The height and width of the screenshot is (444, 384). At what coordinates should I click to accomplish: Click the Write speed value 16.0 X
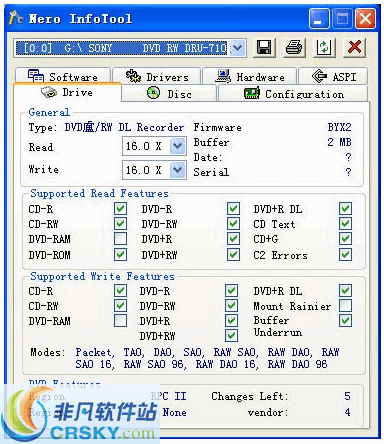point(144,170)
